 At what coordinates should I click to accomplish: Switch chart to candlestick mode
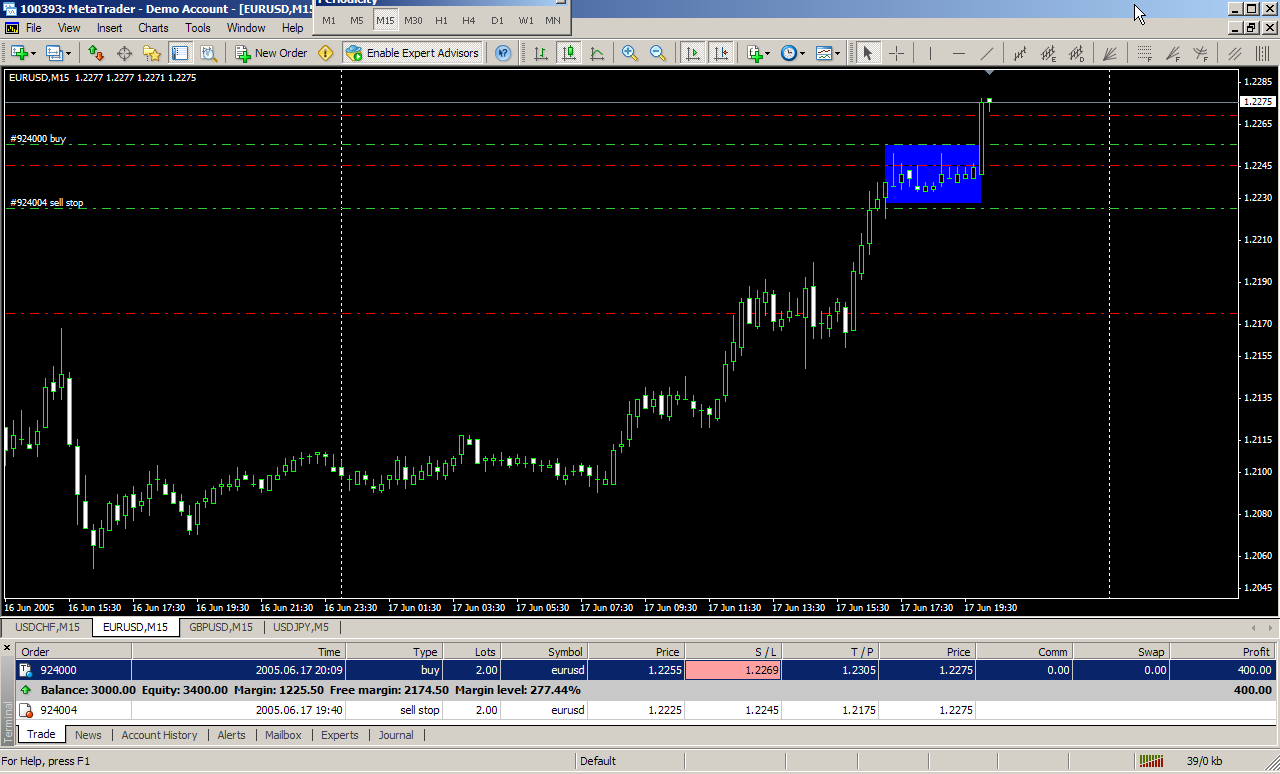pos(569,53)
